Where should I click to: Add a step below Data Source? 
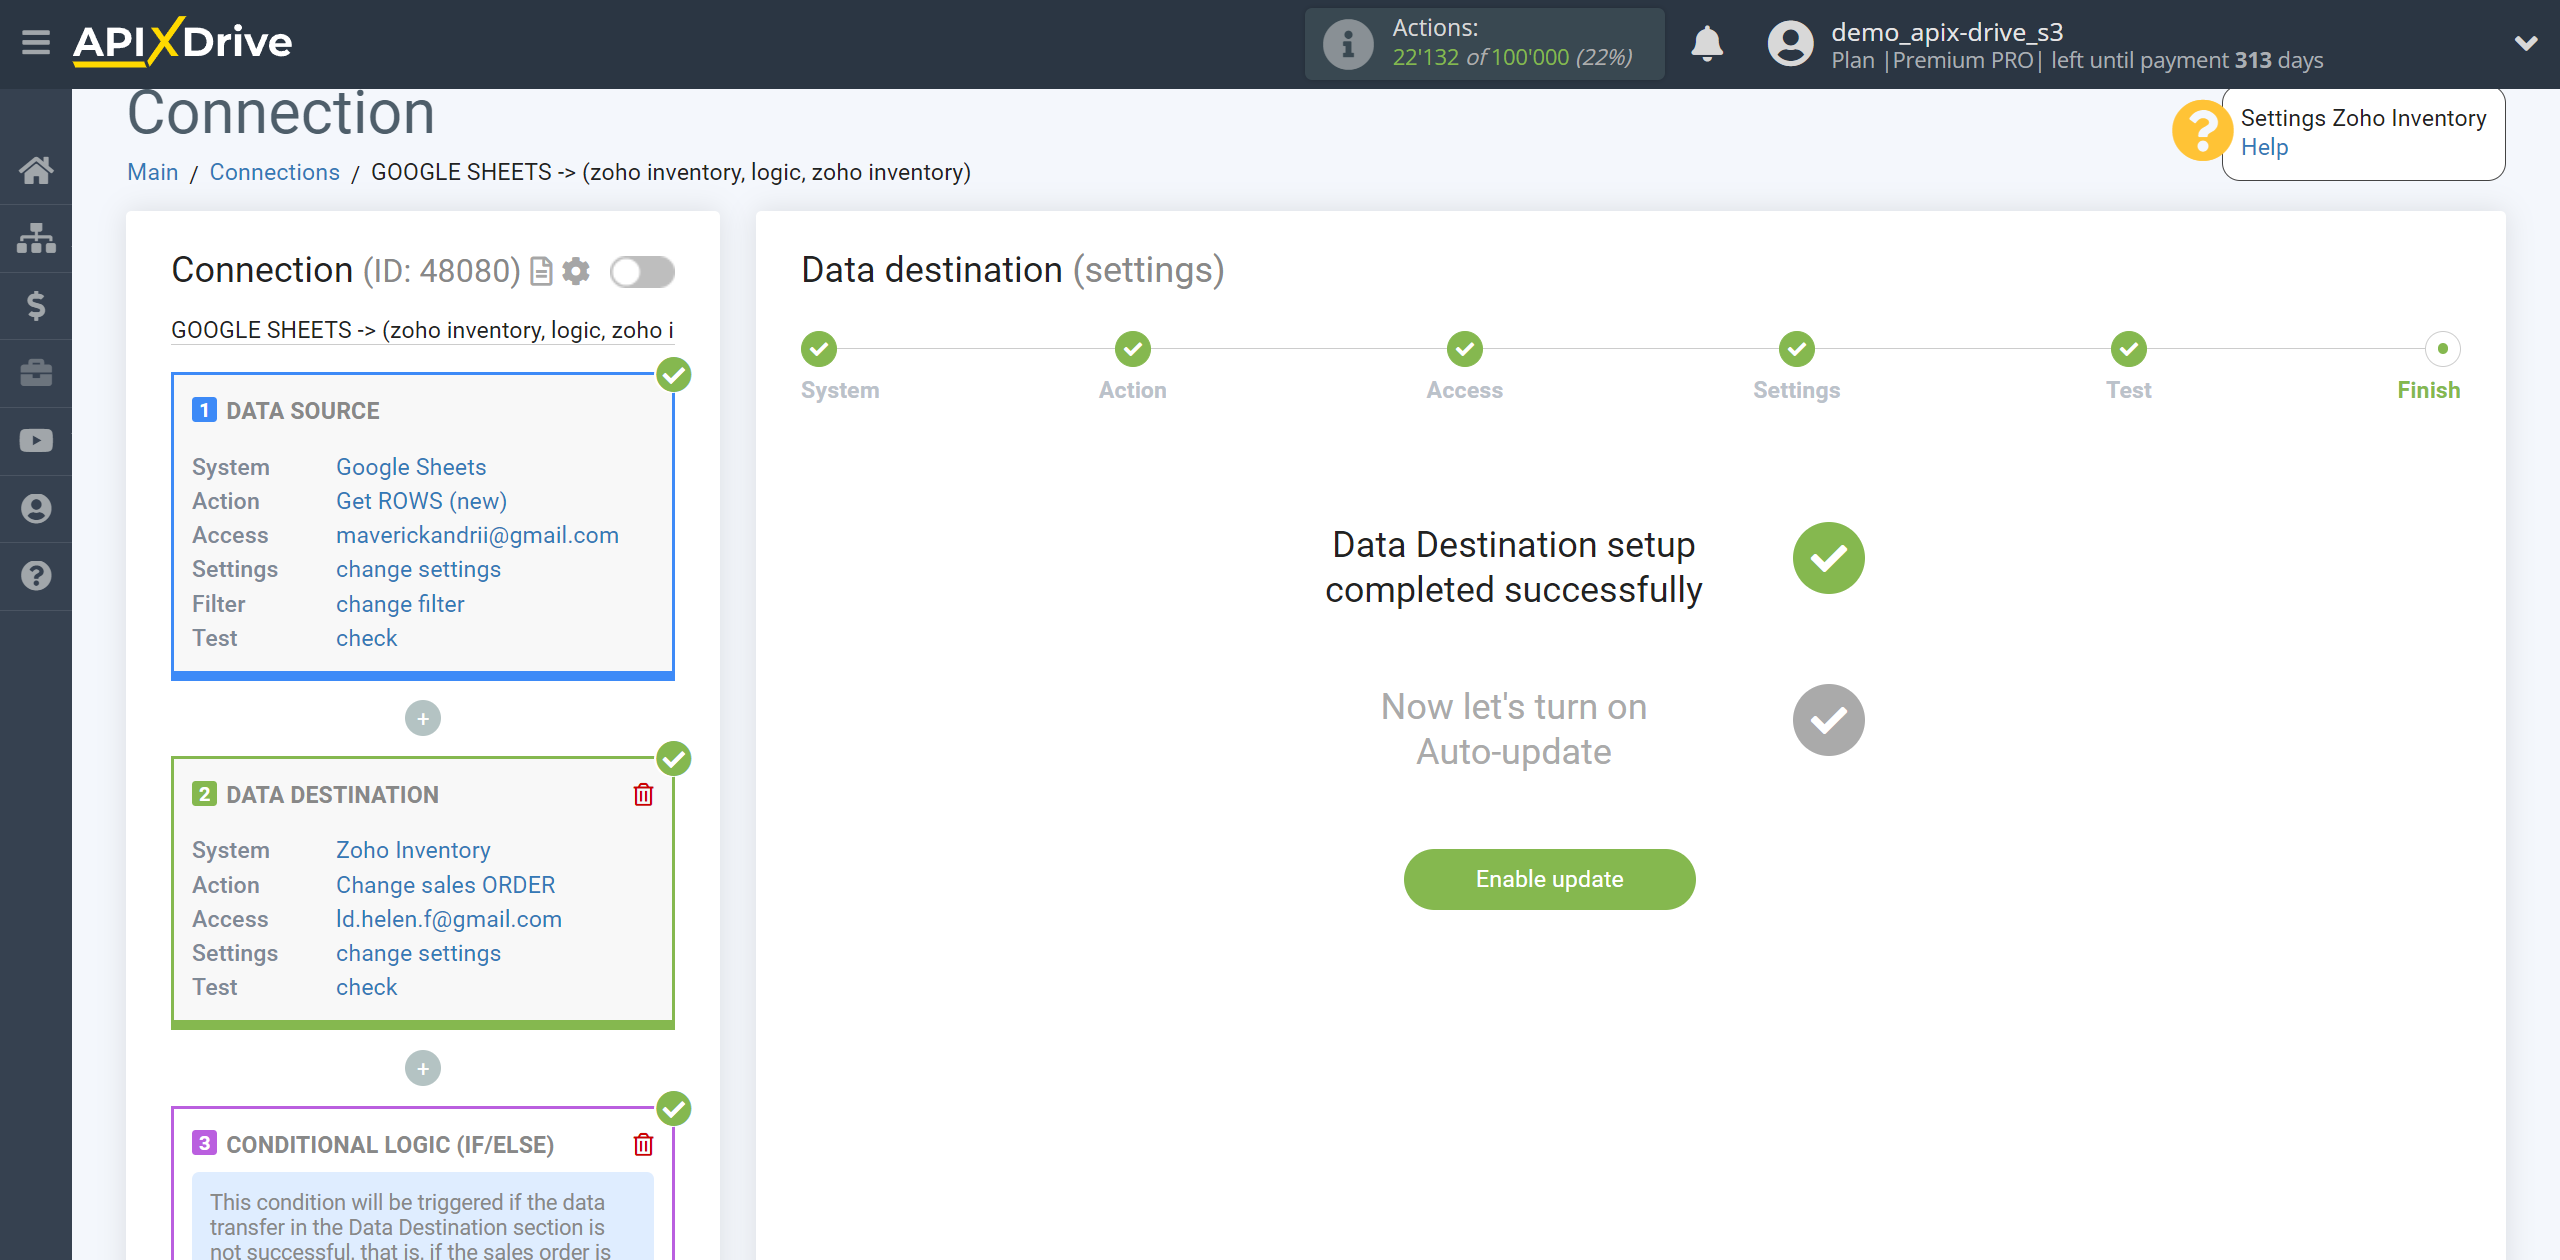coord(423,718)
